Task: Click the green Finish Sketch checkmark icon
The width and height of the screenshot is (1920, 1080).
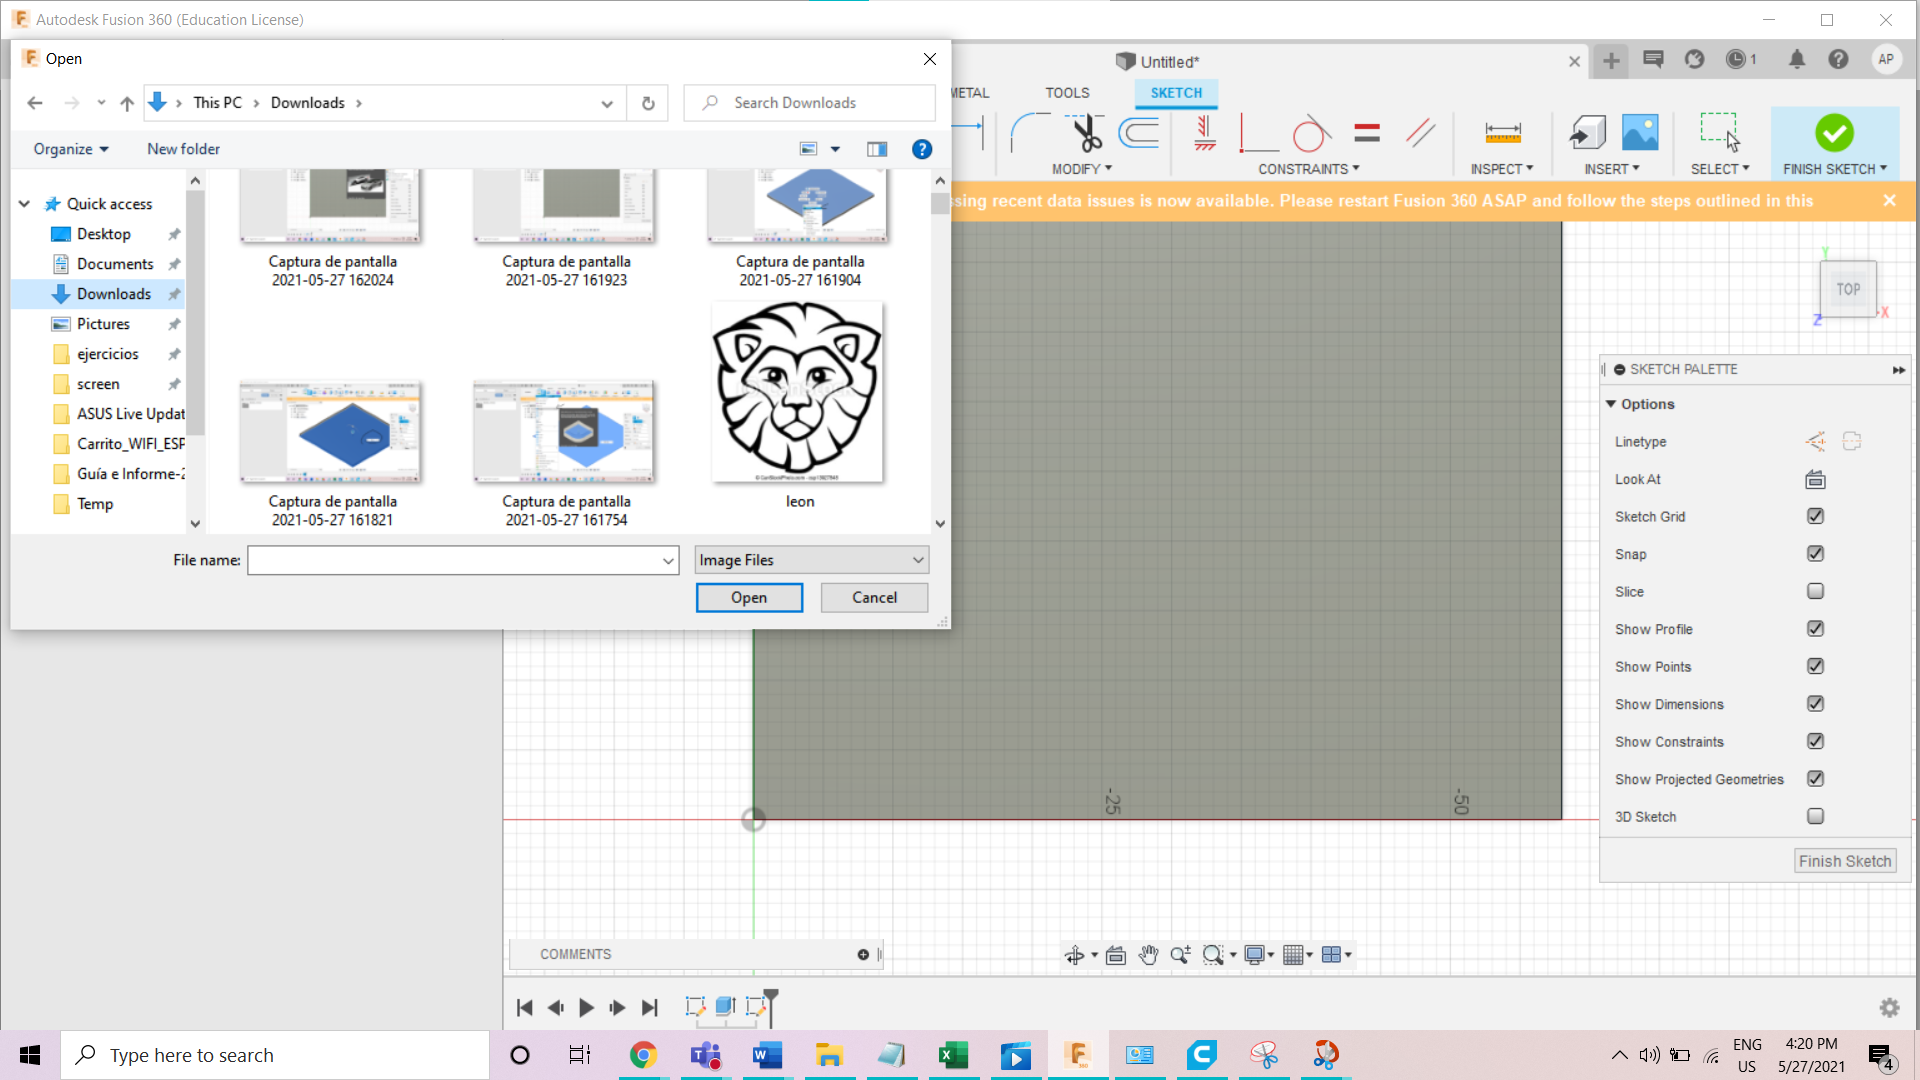Action: [x=1834, y=133]
